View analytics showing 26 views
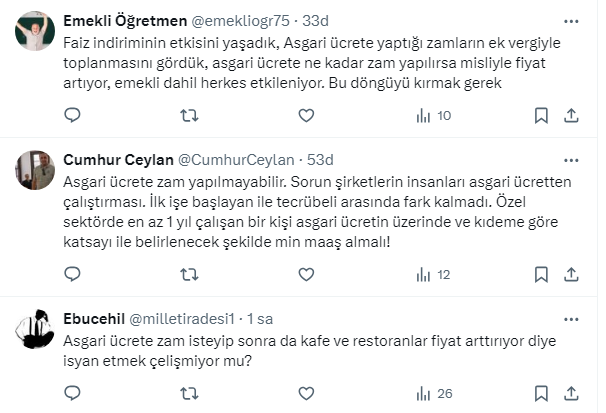The image size is (606, 413). tap(432, 393)
